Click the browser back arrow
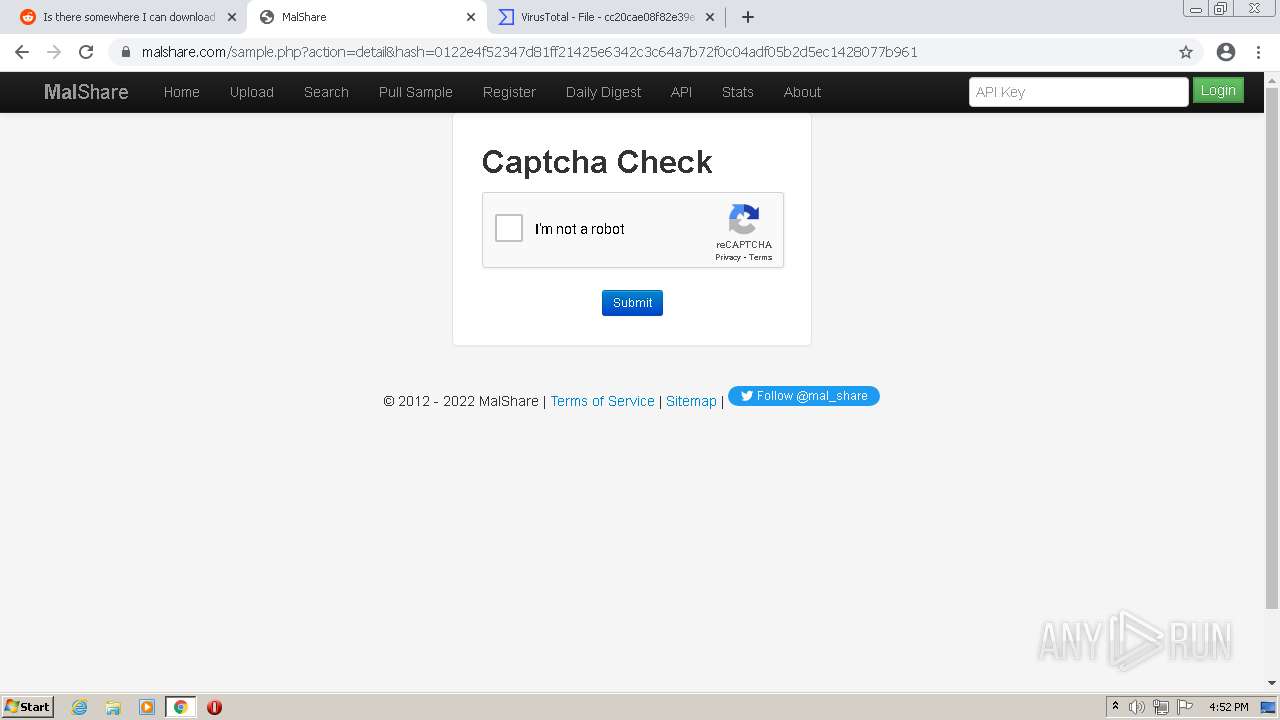 (x=22, y=52)
